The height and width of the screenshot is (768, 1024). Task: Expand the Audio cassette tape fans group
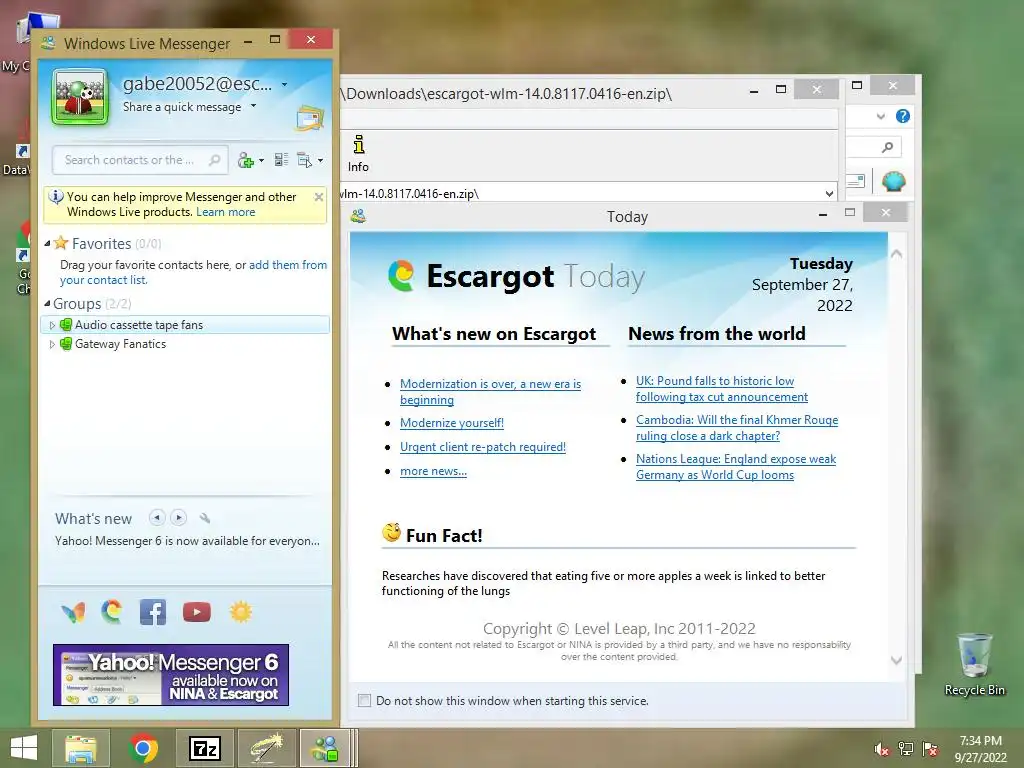coord(52,325)
